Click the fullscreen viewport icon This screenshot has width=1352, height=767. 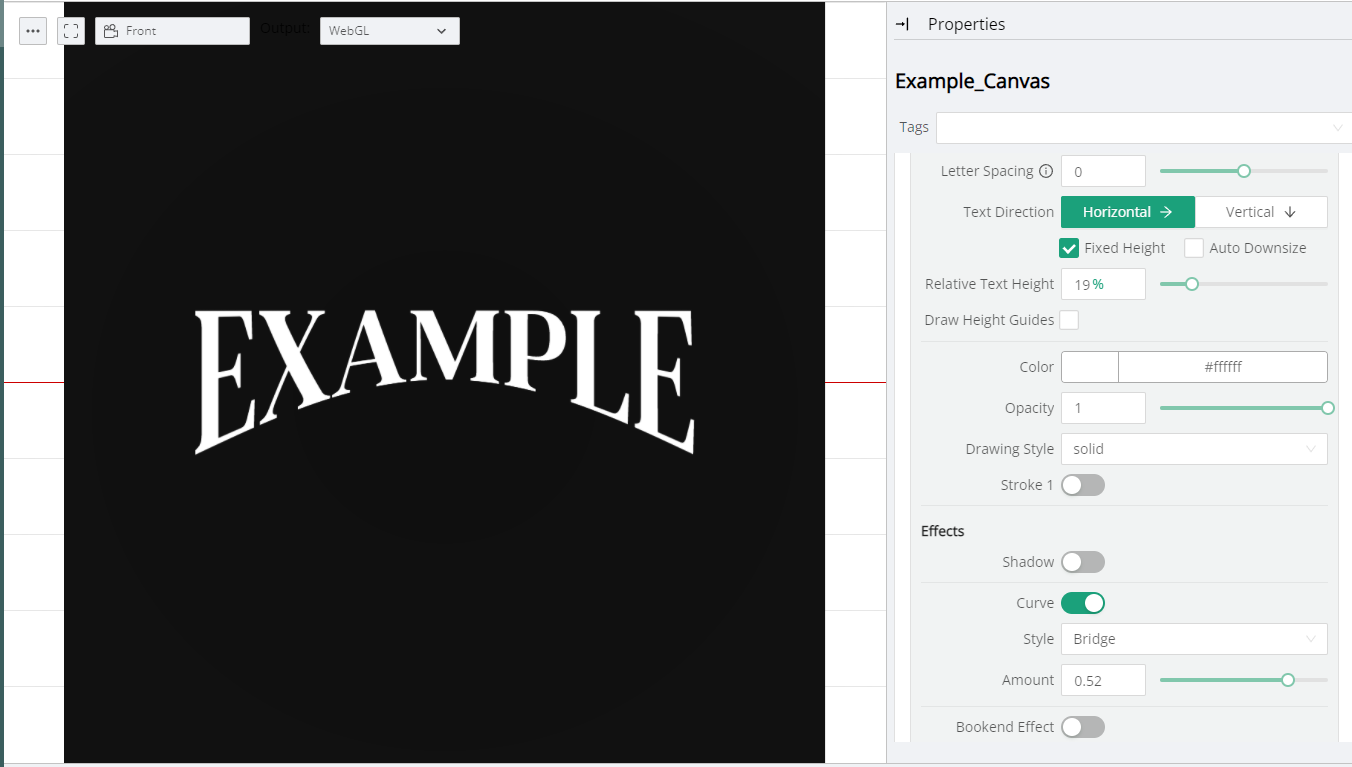(71, 31)
